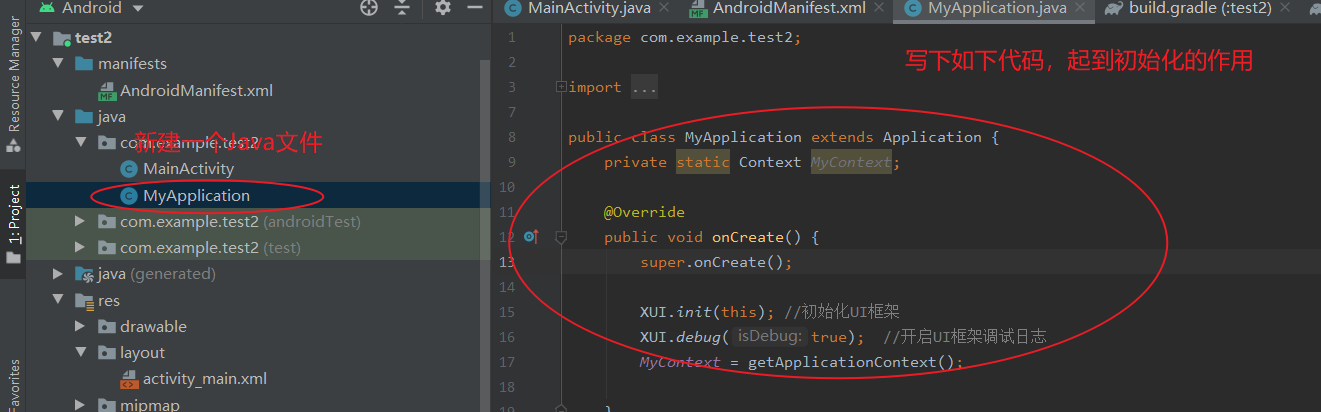Expand the java (generated) folder

[x=58, y=274]
